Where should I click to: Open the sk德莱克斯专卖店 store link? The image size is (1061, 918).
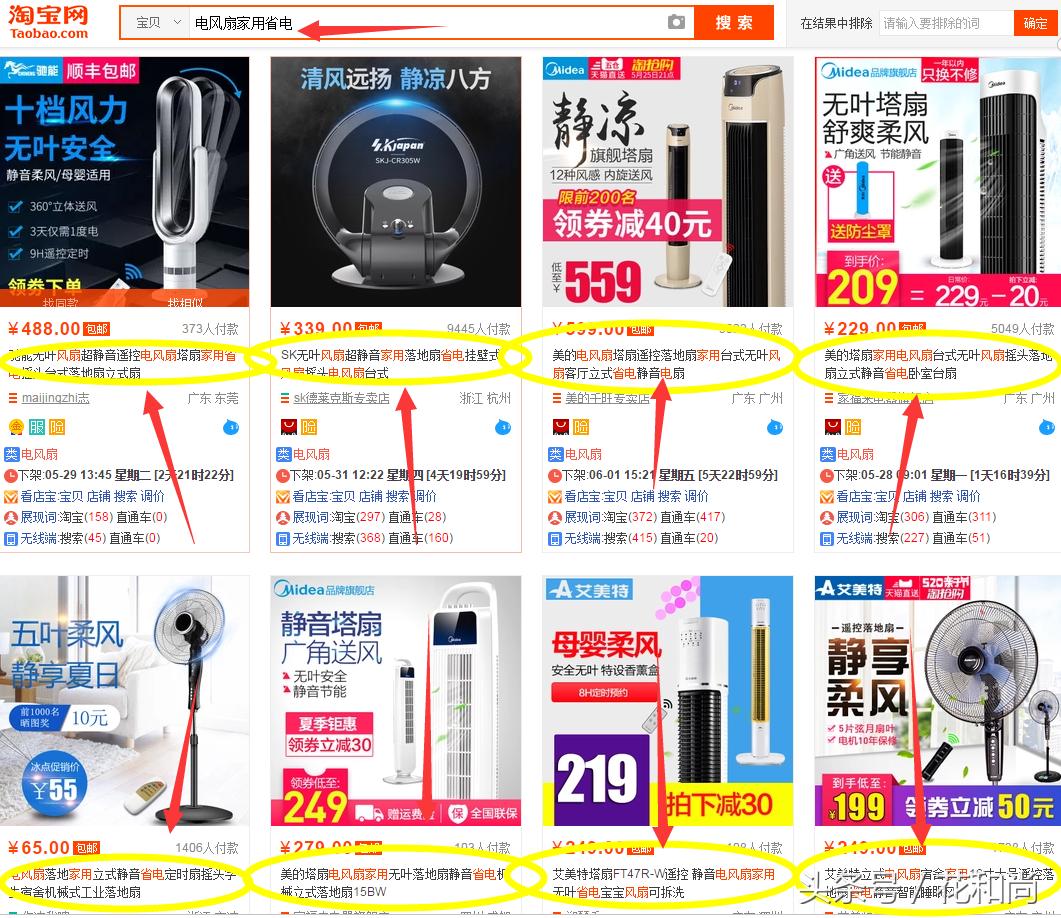(x=342, y=398)
